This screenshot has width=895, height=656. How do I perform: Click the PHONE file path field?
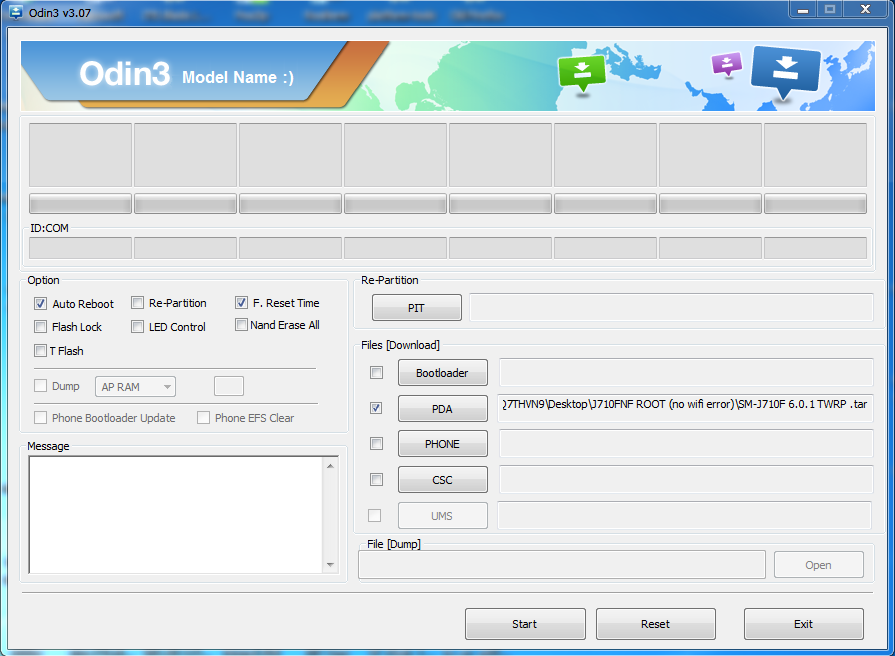pos(686,444)
